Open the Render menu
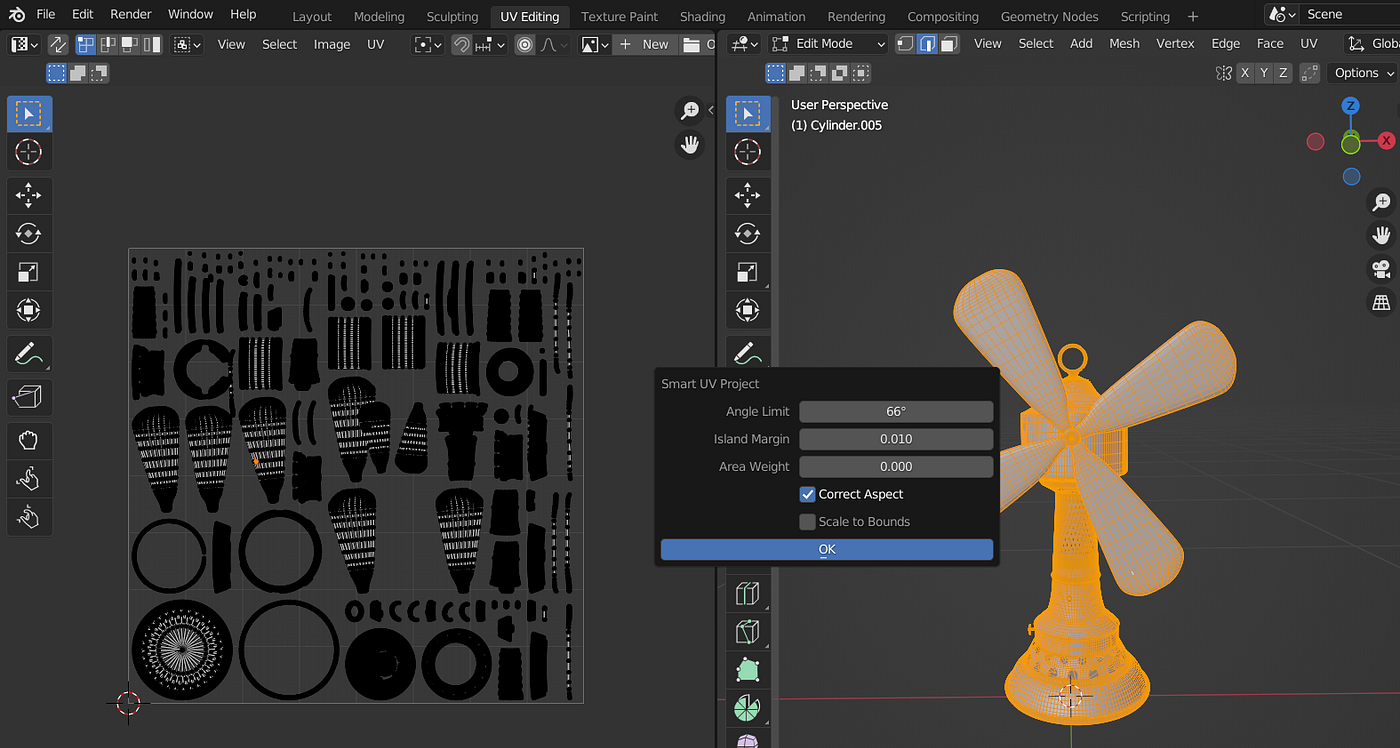The width and height of the screenshot is (1400, 748). [131, 14]
